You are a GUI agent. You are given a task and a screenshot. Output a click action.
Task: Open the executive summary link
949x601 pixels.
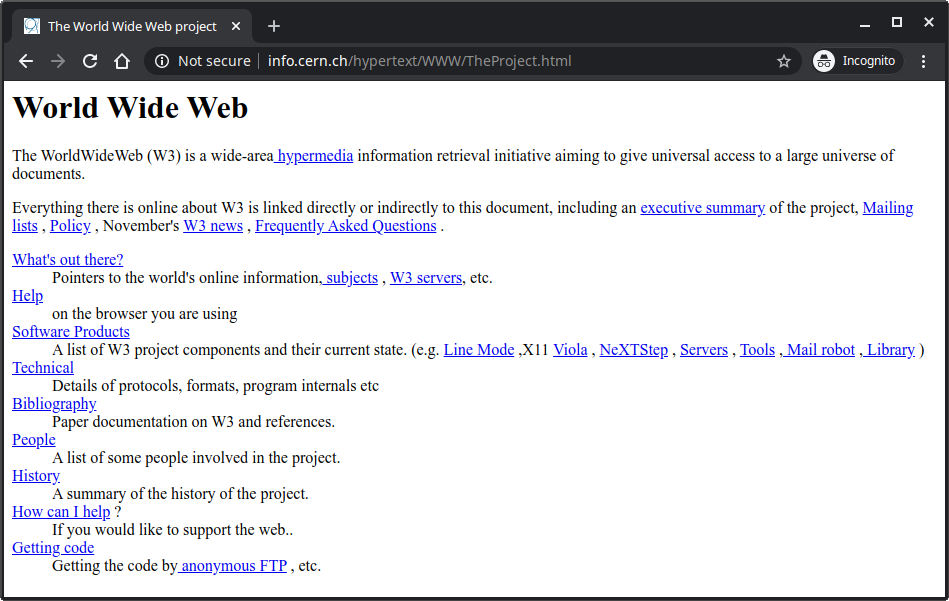point(701,207)
